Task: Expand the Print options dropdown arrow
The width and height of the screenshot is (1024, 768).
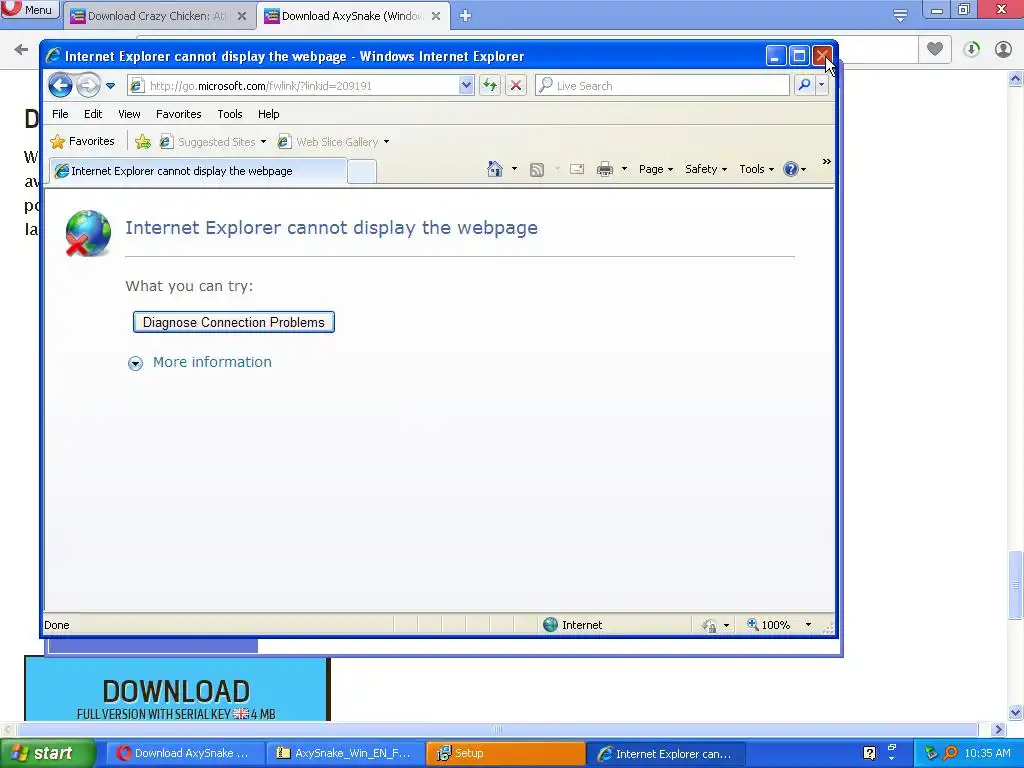Action: pos(624,169)
